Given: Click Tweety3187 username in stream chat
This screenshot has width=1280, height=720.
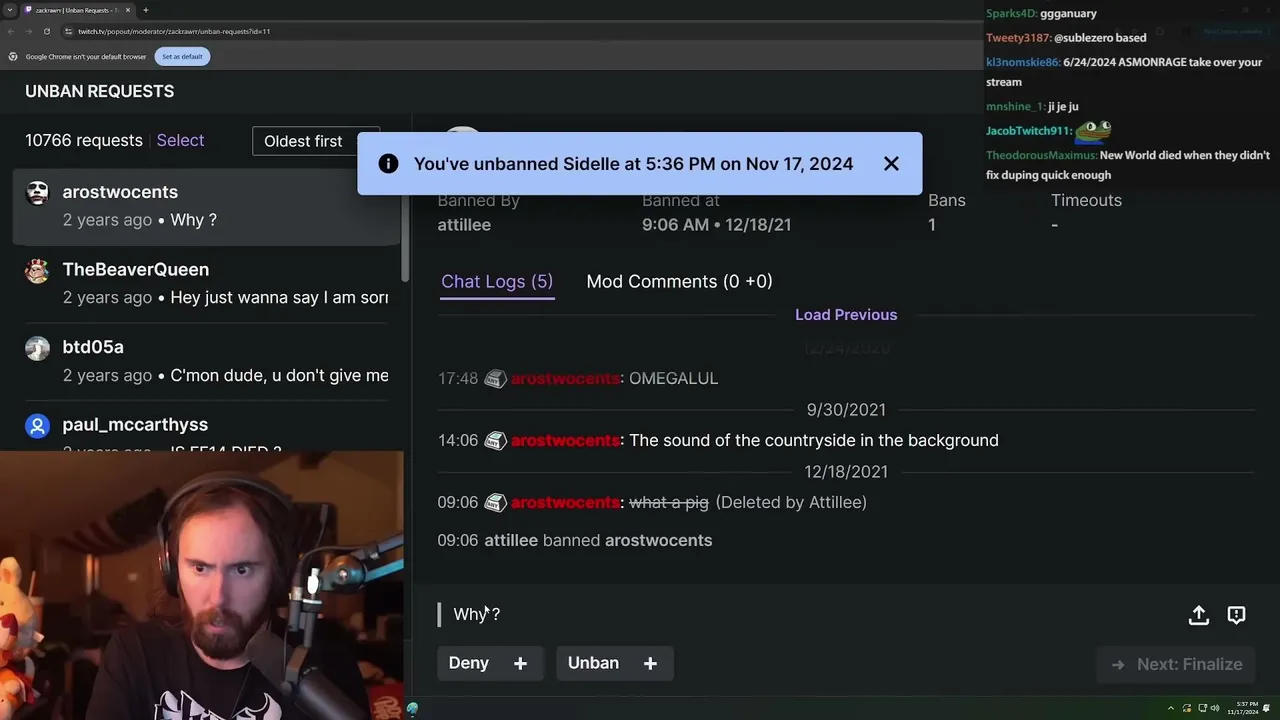Looking at the screenshot, I should coord(1017,38).
